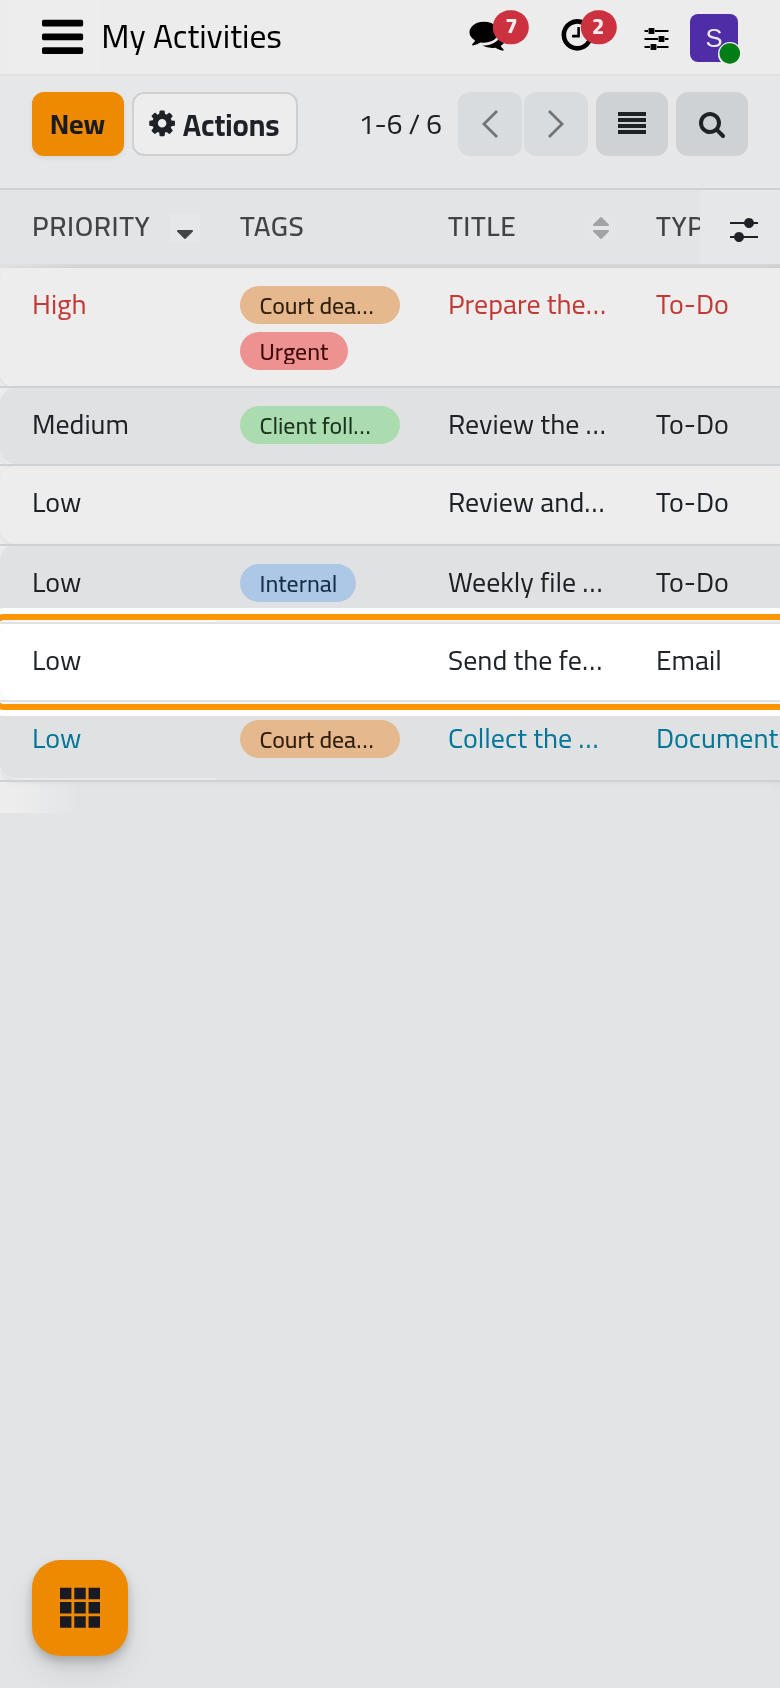This screenshot has height=1688, width=780.
Task: Open the search magnifier button
Action: (712, 124)
